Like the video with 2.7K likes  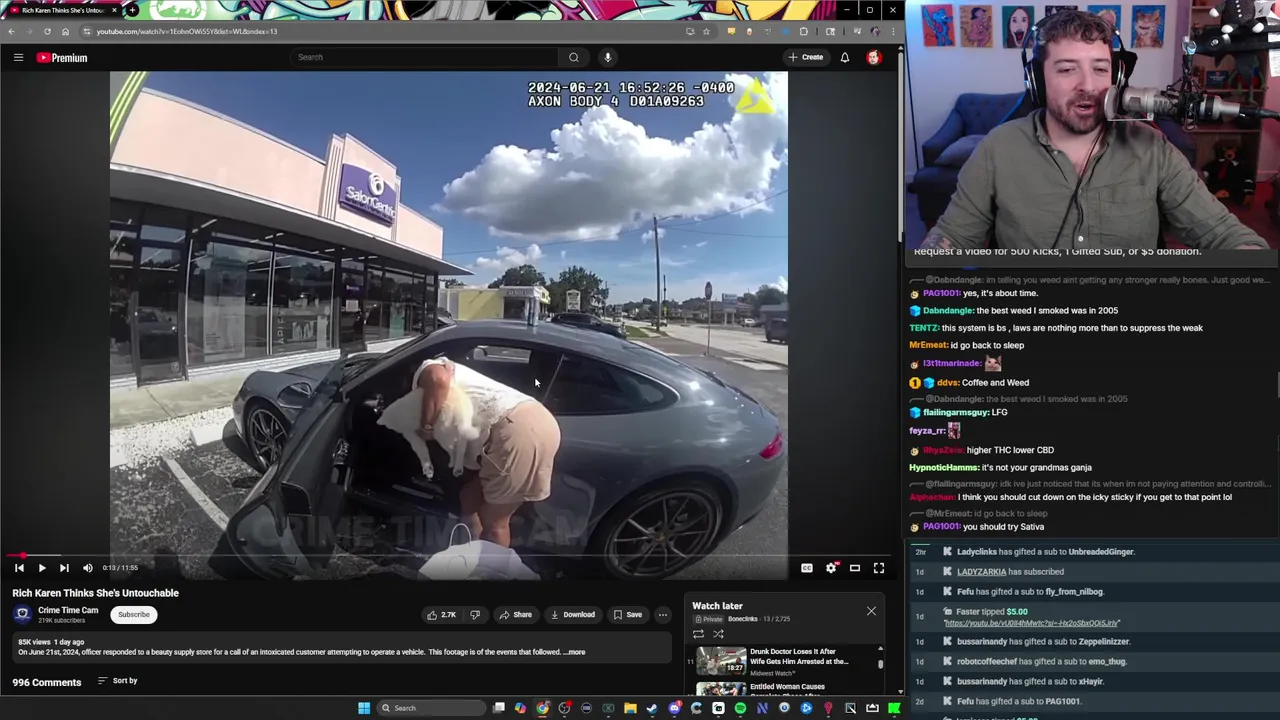441,615
